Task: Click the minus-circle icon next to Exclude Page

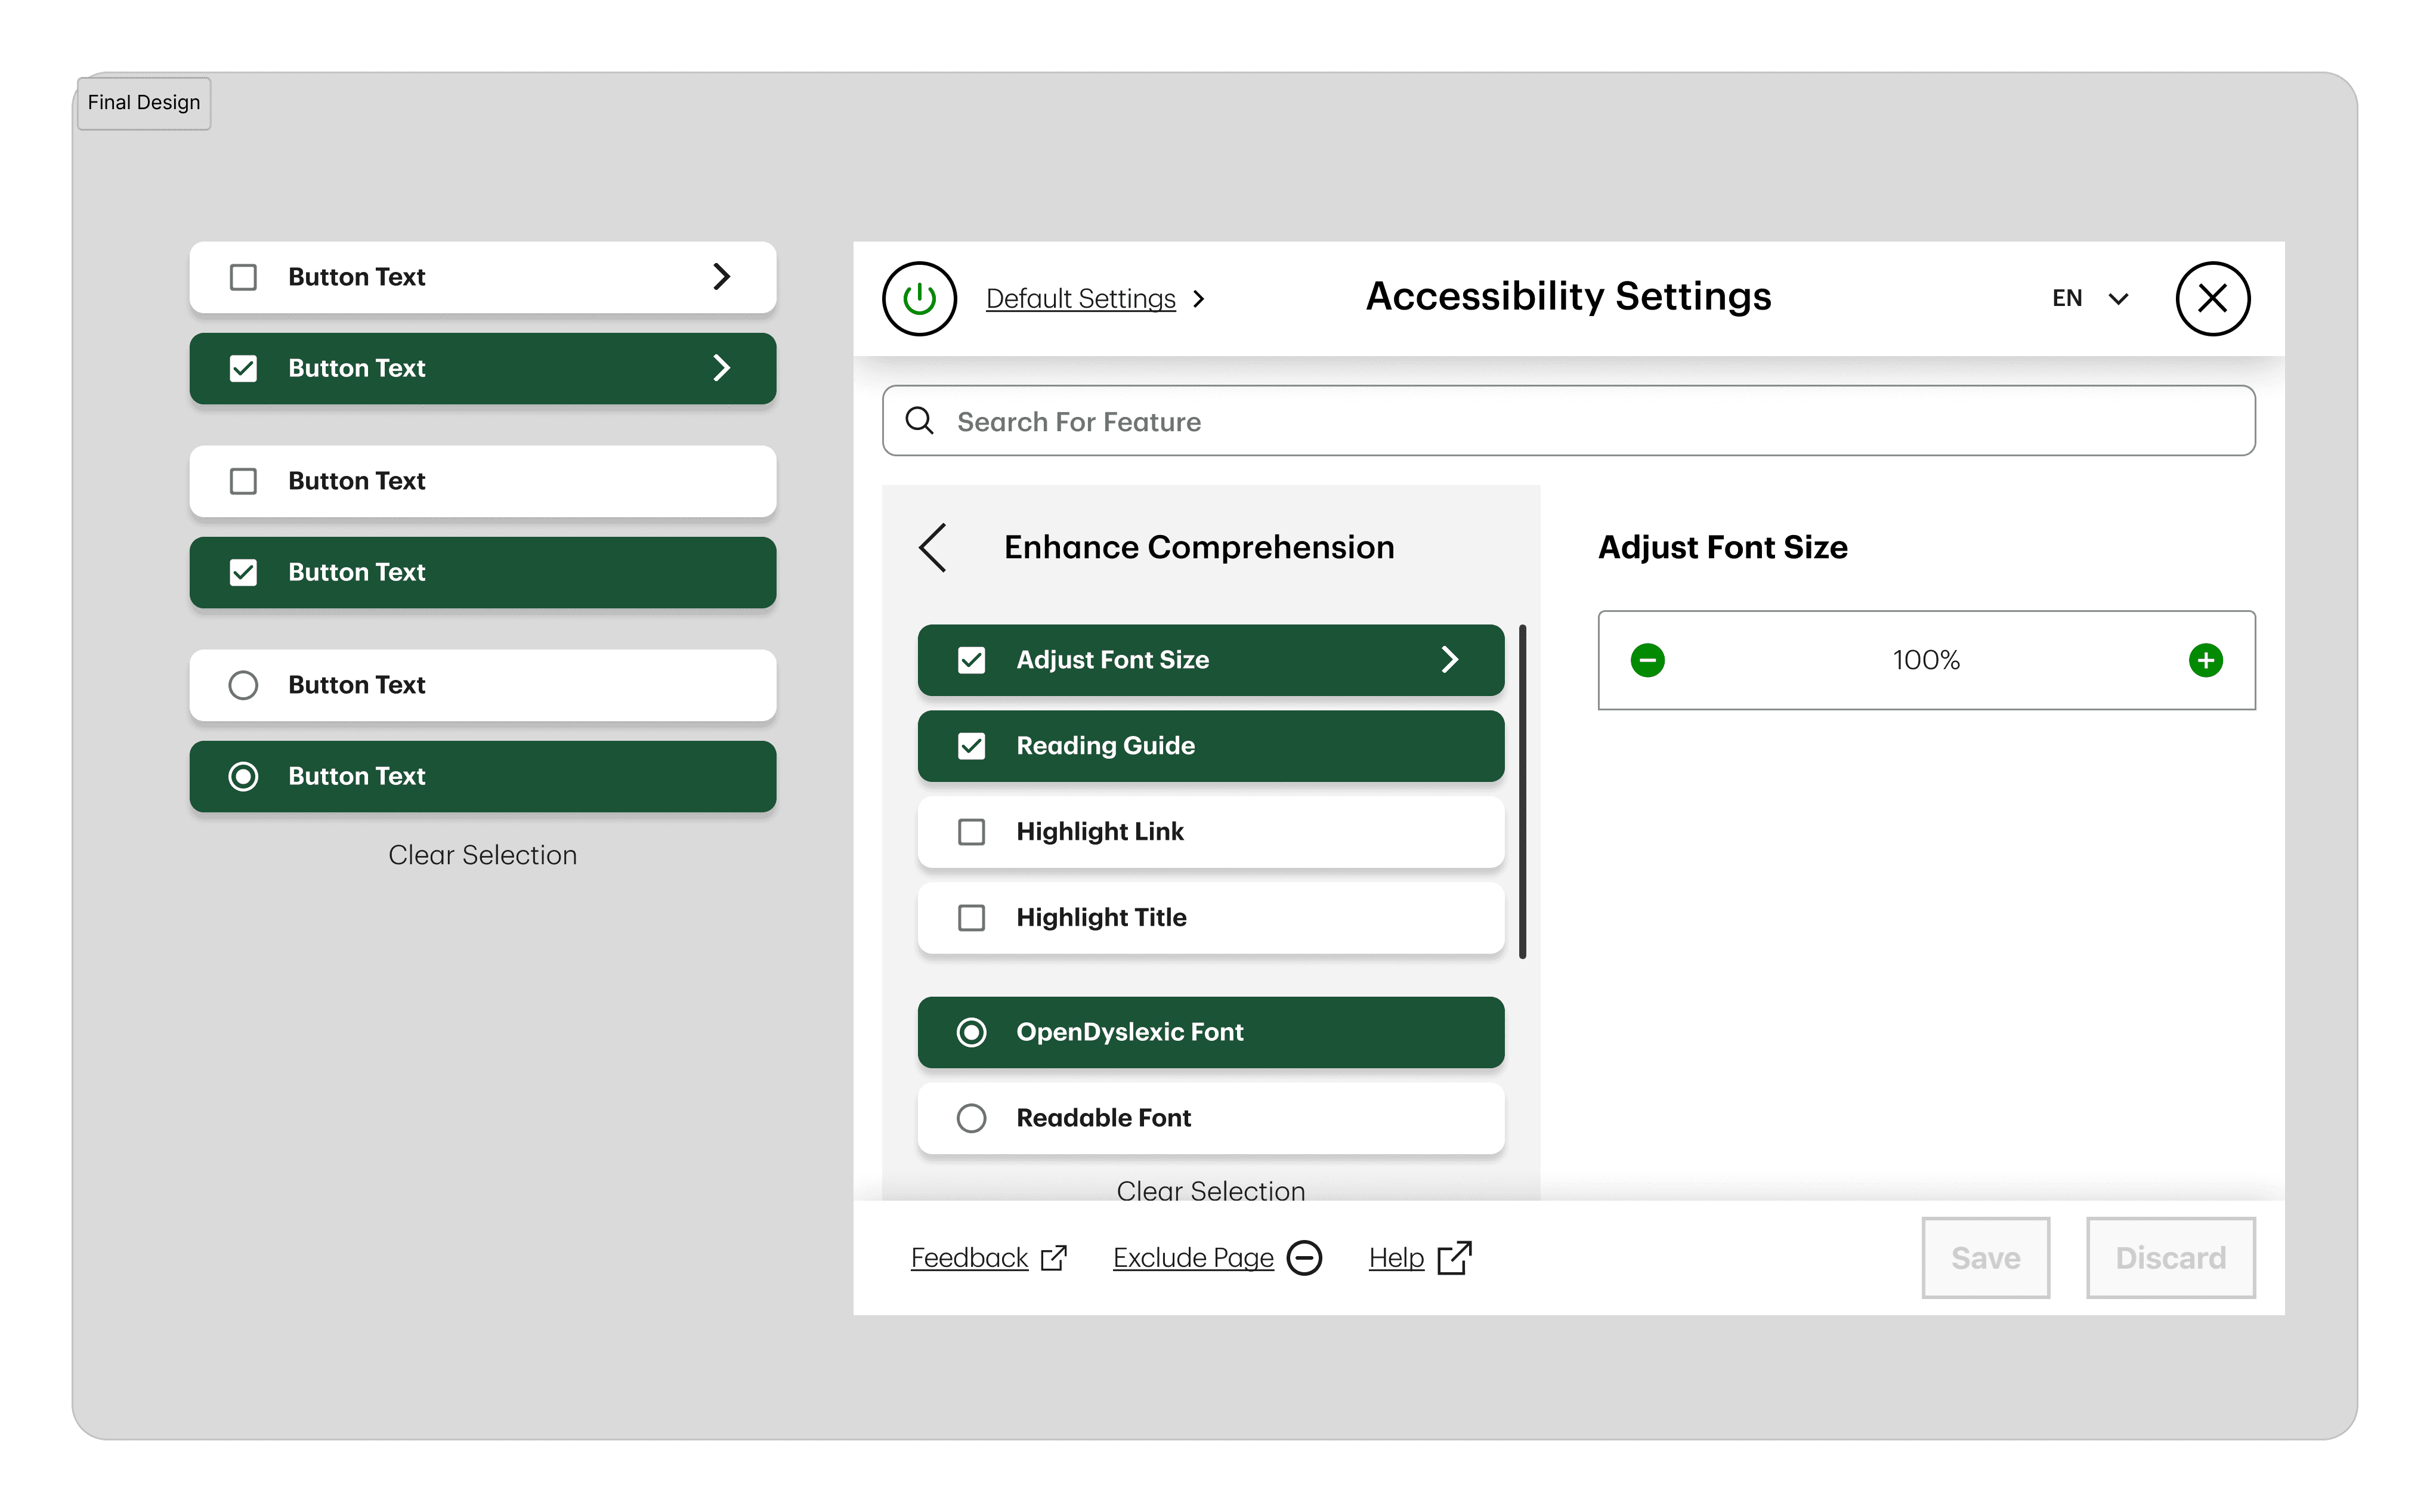Action: coord(1304,1257)
